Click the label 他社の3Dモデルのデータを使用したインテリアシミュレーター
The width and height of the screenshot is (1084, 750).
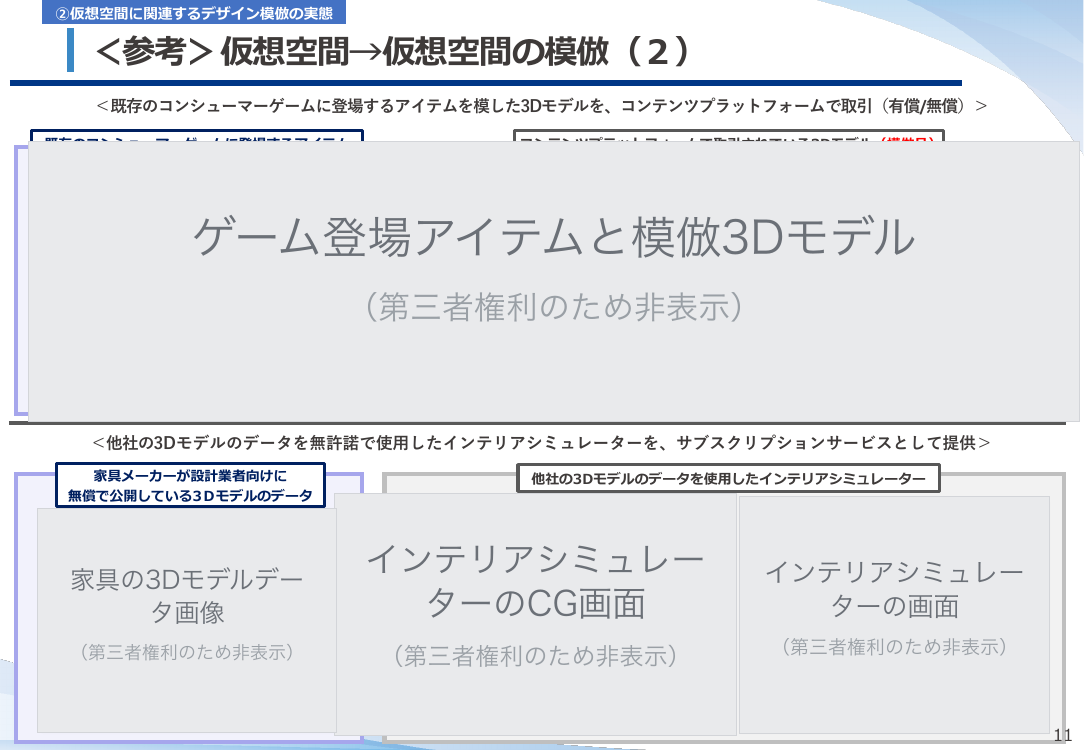(x=728, y=478)
